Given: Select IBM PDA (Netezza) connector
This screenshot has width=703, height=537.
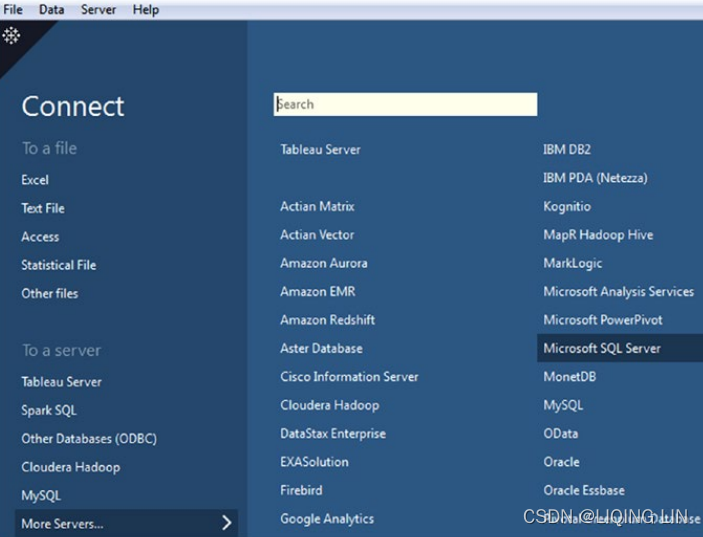Looking at the screenshot, I should [x=595, y=178].
